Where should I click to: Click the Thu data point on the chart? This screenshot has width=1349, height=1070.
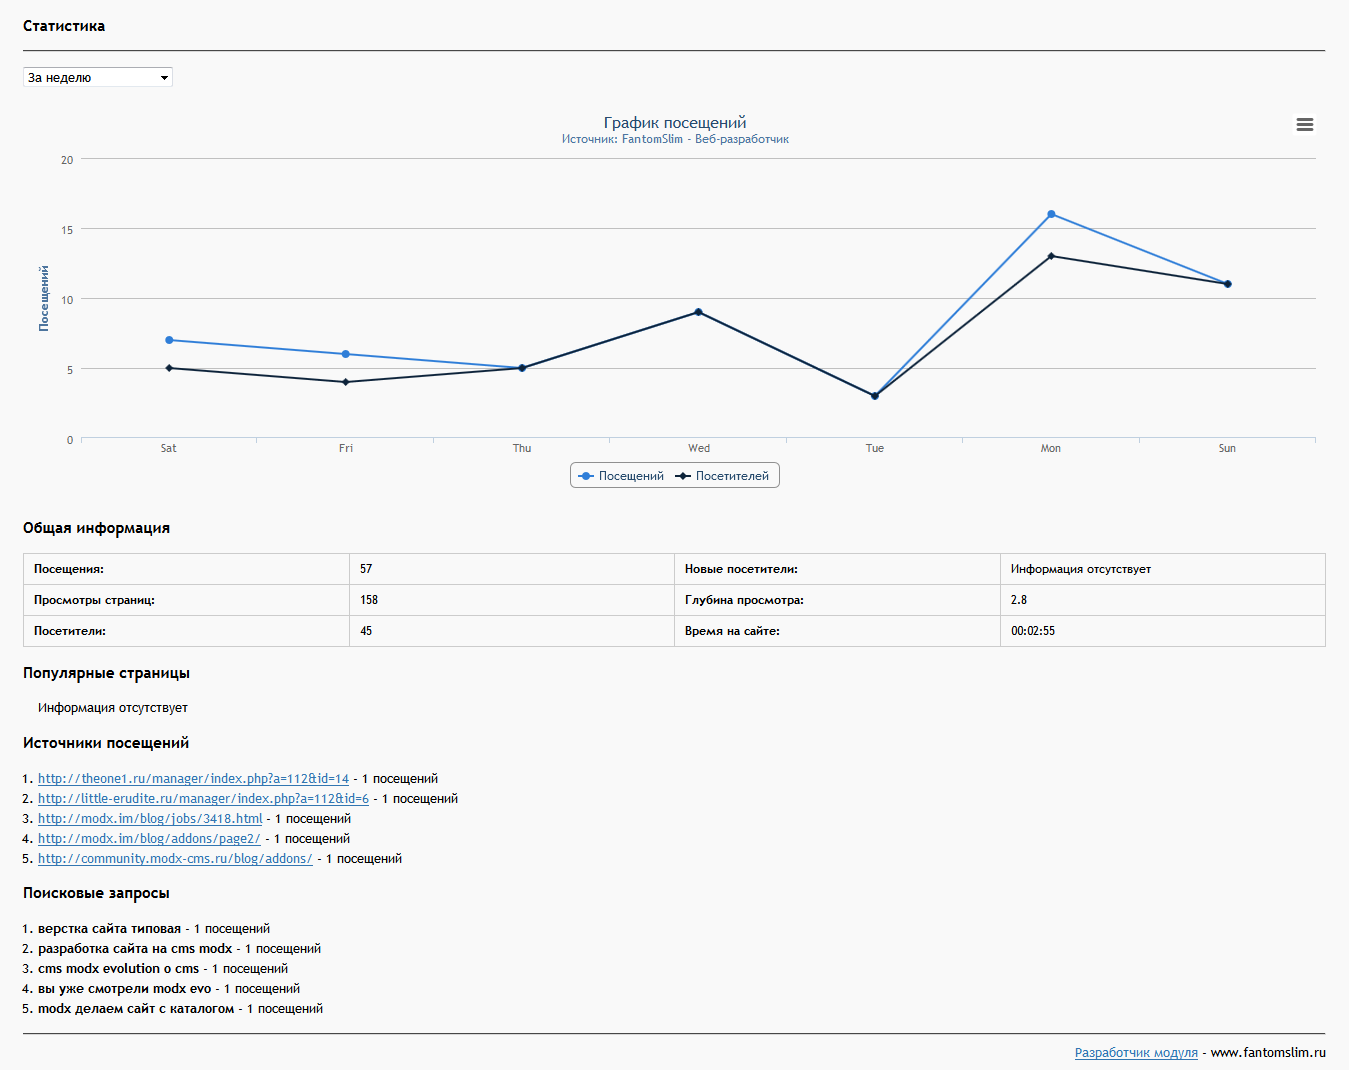(x=522, y=368)
